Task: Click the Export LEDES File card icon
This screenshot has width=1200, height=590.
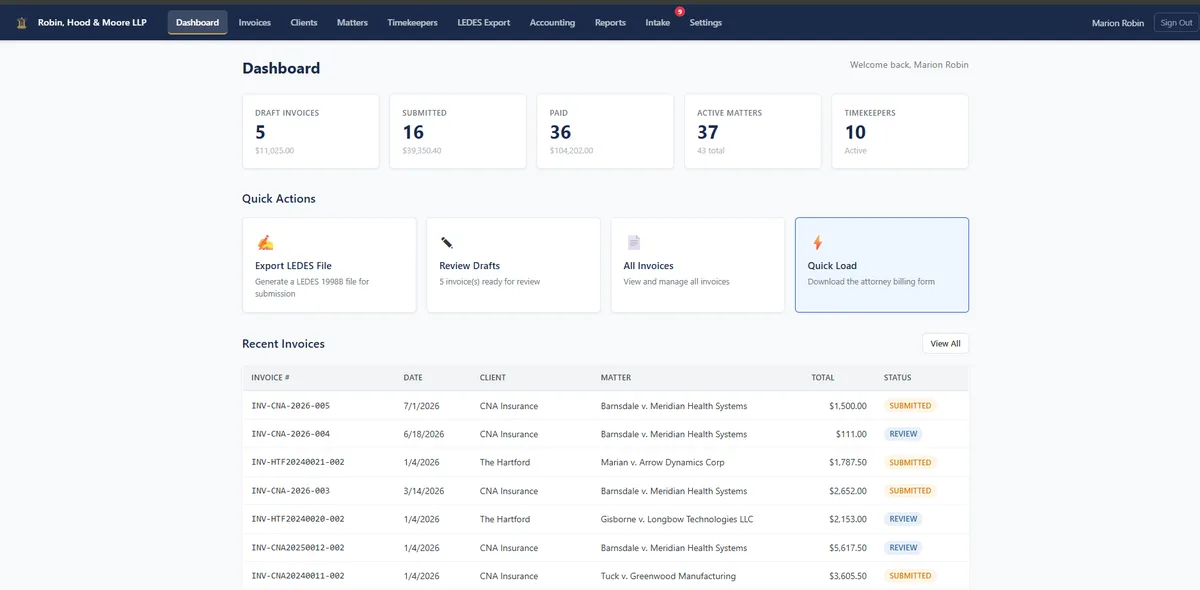Action: click(x=265, y=243)
